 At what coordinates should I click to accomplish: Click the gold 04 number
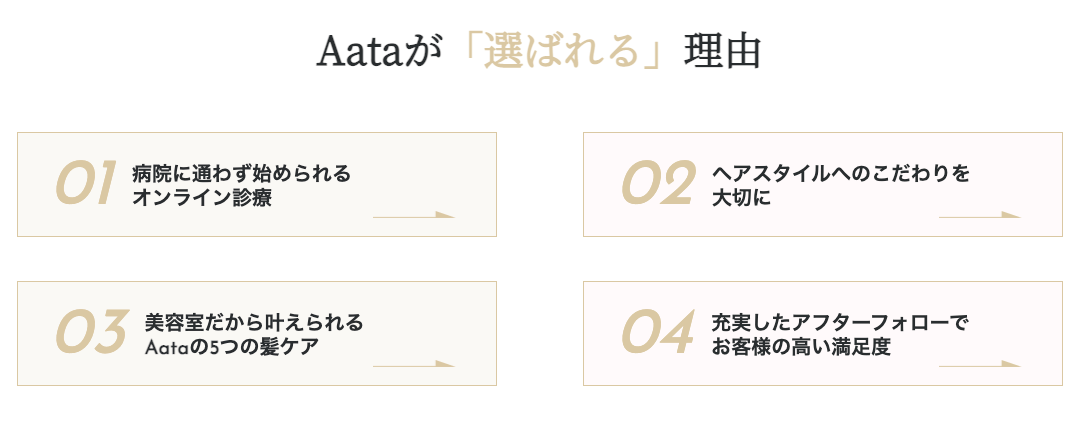(x=658, y=334)
